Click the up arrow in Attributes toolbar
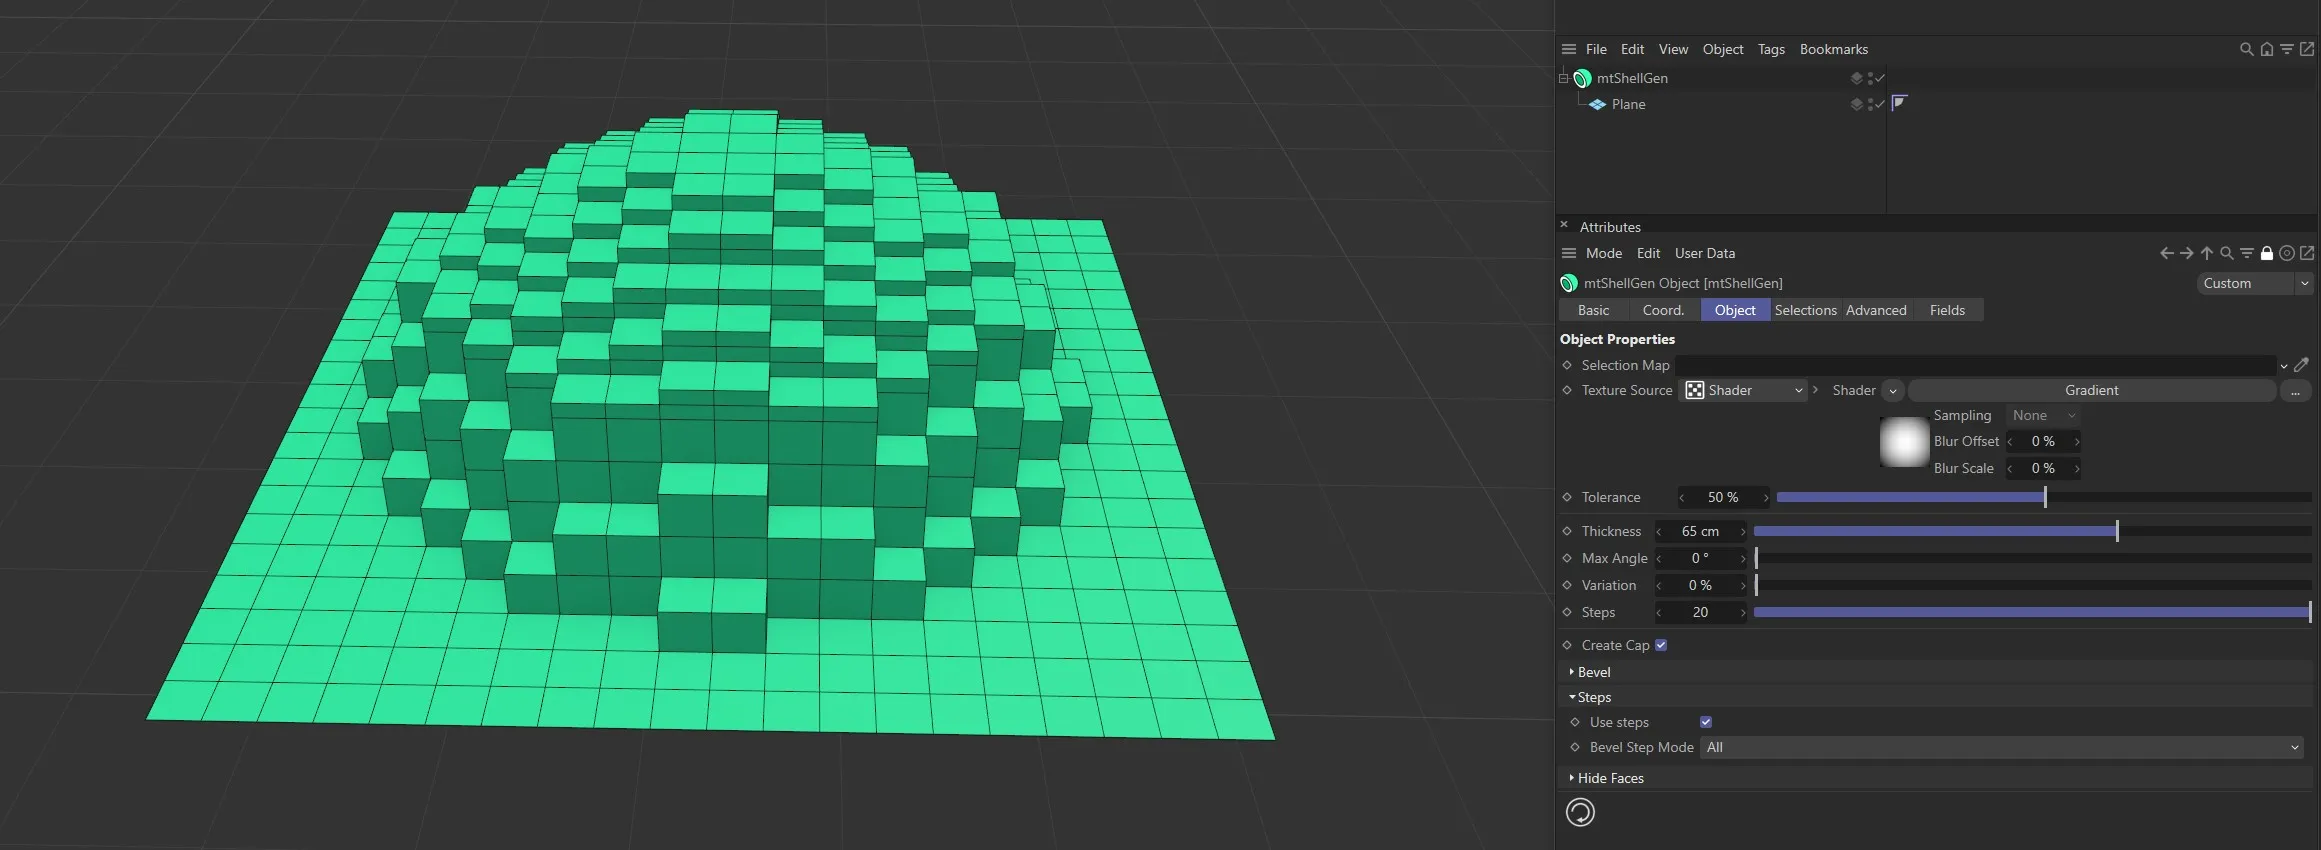The width and height of the screenshot is (2321, 850). point(2206,254)
